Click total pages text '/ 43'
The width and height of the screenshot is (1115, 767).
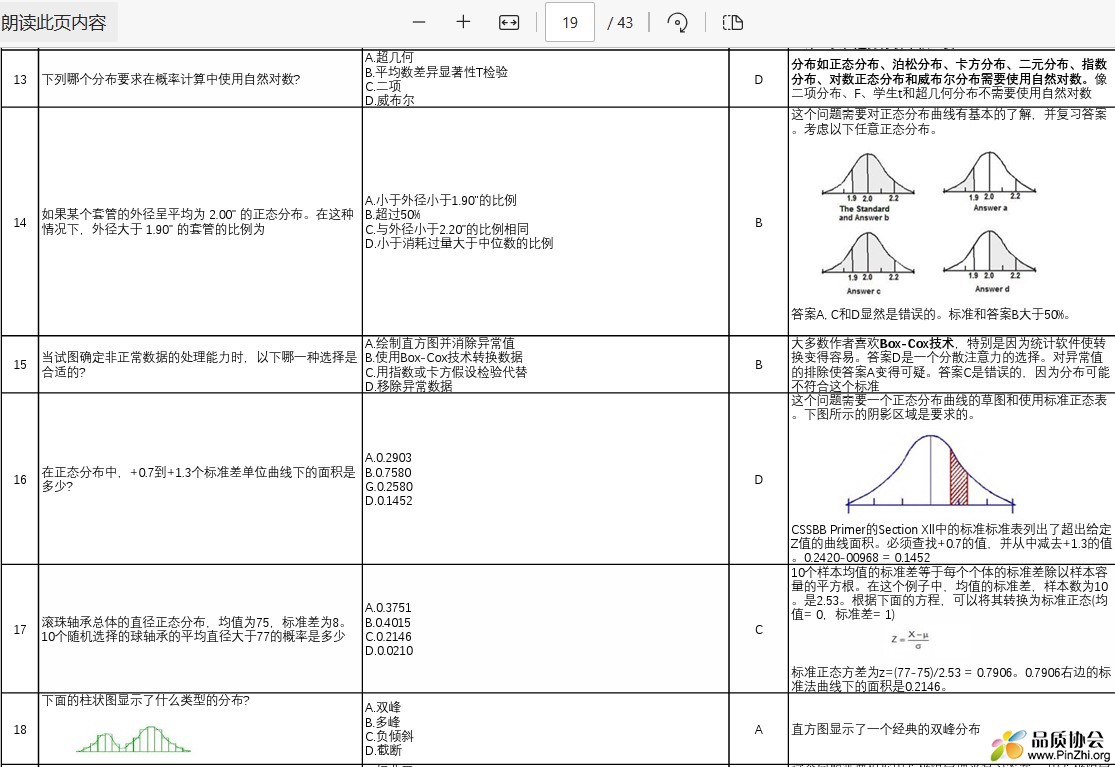(620, 23)
